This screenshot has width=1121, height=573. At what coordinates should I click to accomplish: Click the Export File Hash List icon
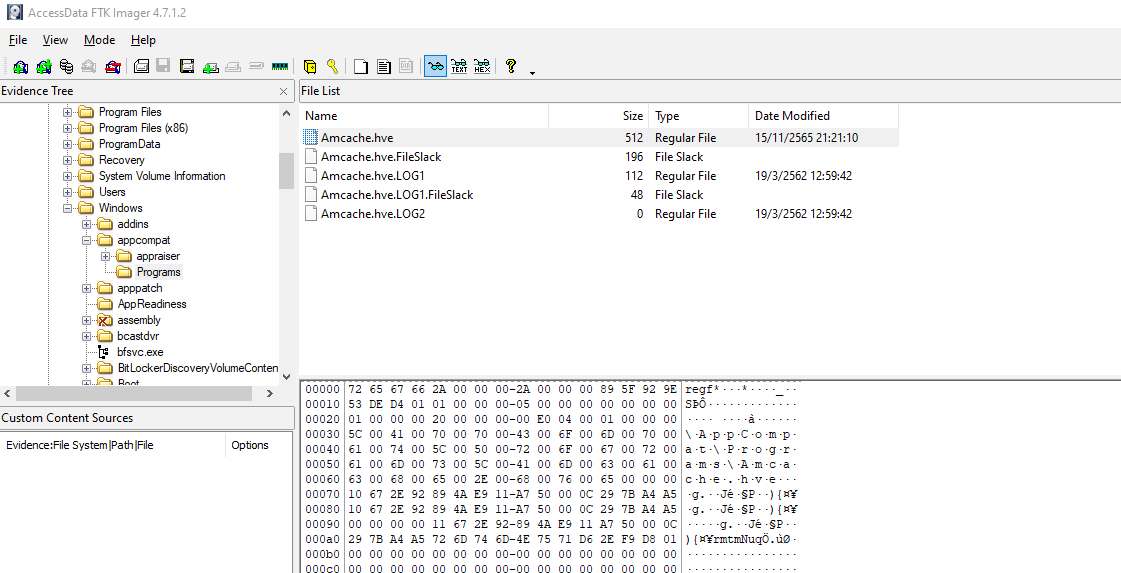pos(384,67)
